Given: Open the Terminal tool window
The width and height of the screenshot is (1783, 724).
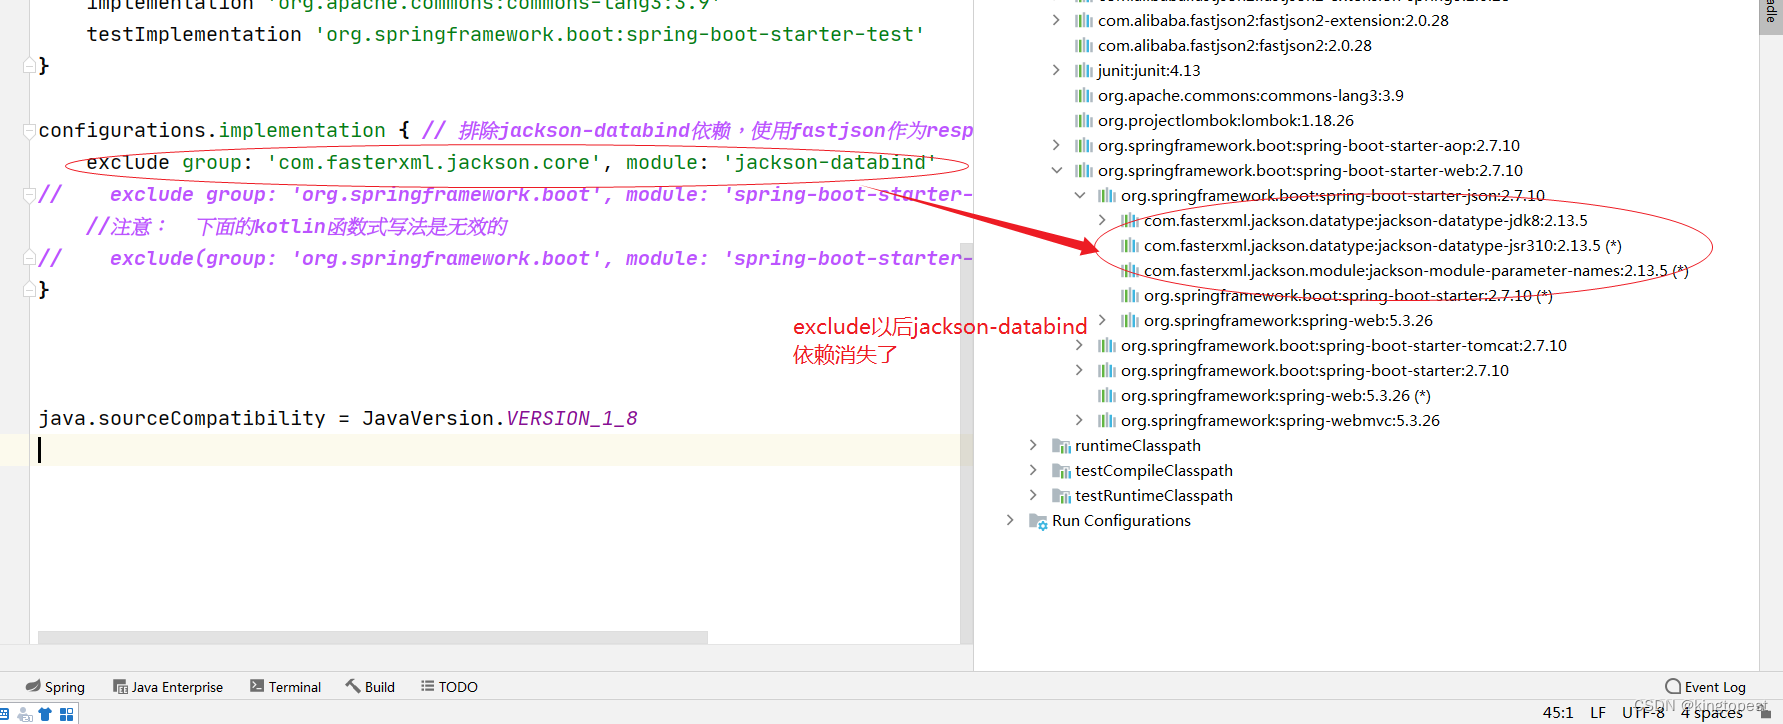Looking at the screenshot, I should (x=285, y=687).
